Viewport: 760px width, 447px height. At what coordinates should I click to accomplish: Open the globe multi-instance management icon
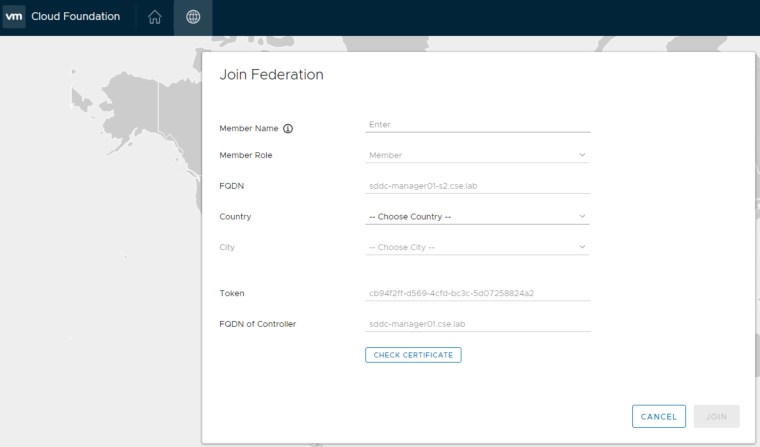click(193, 17)
